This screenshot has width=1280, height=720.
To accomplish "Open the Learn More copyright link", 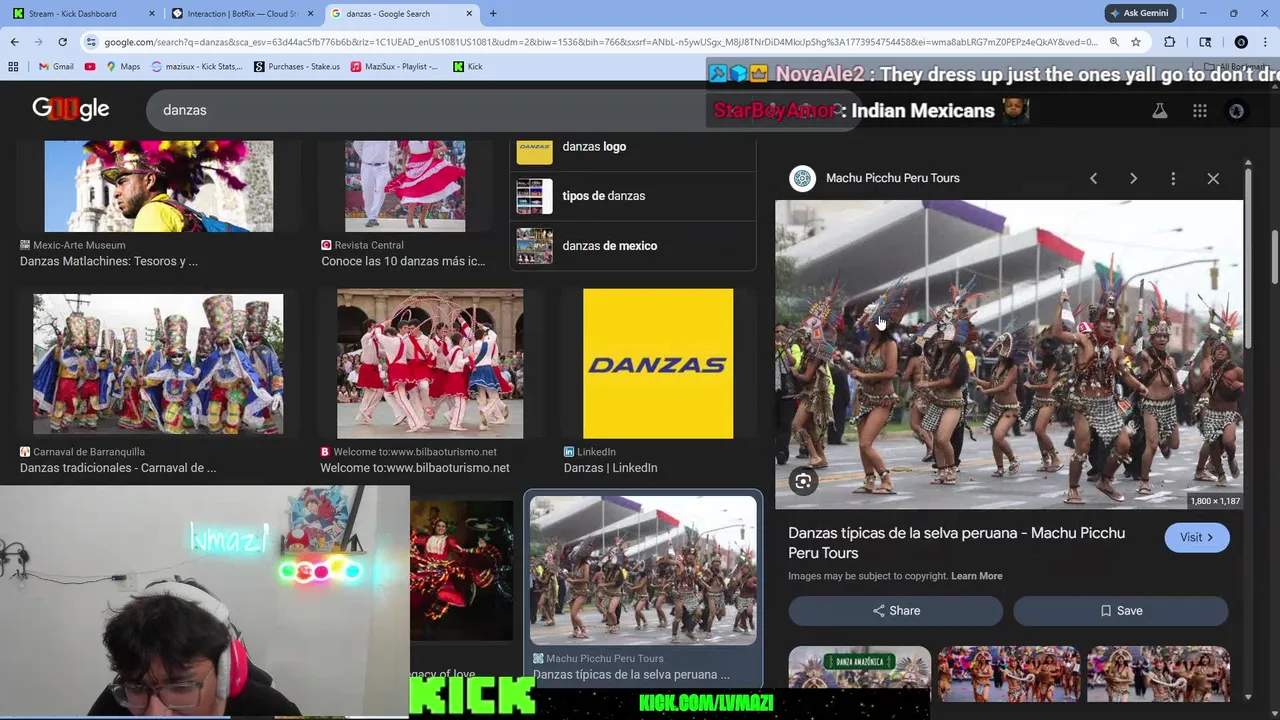I will tap(977, 576).
